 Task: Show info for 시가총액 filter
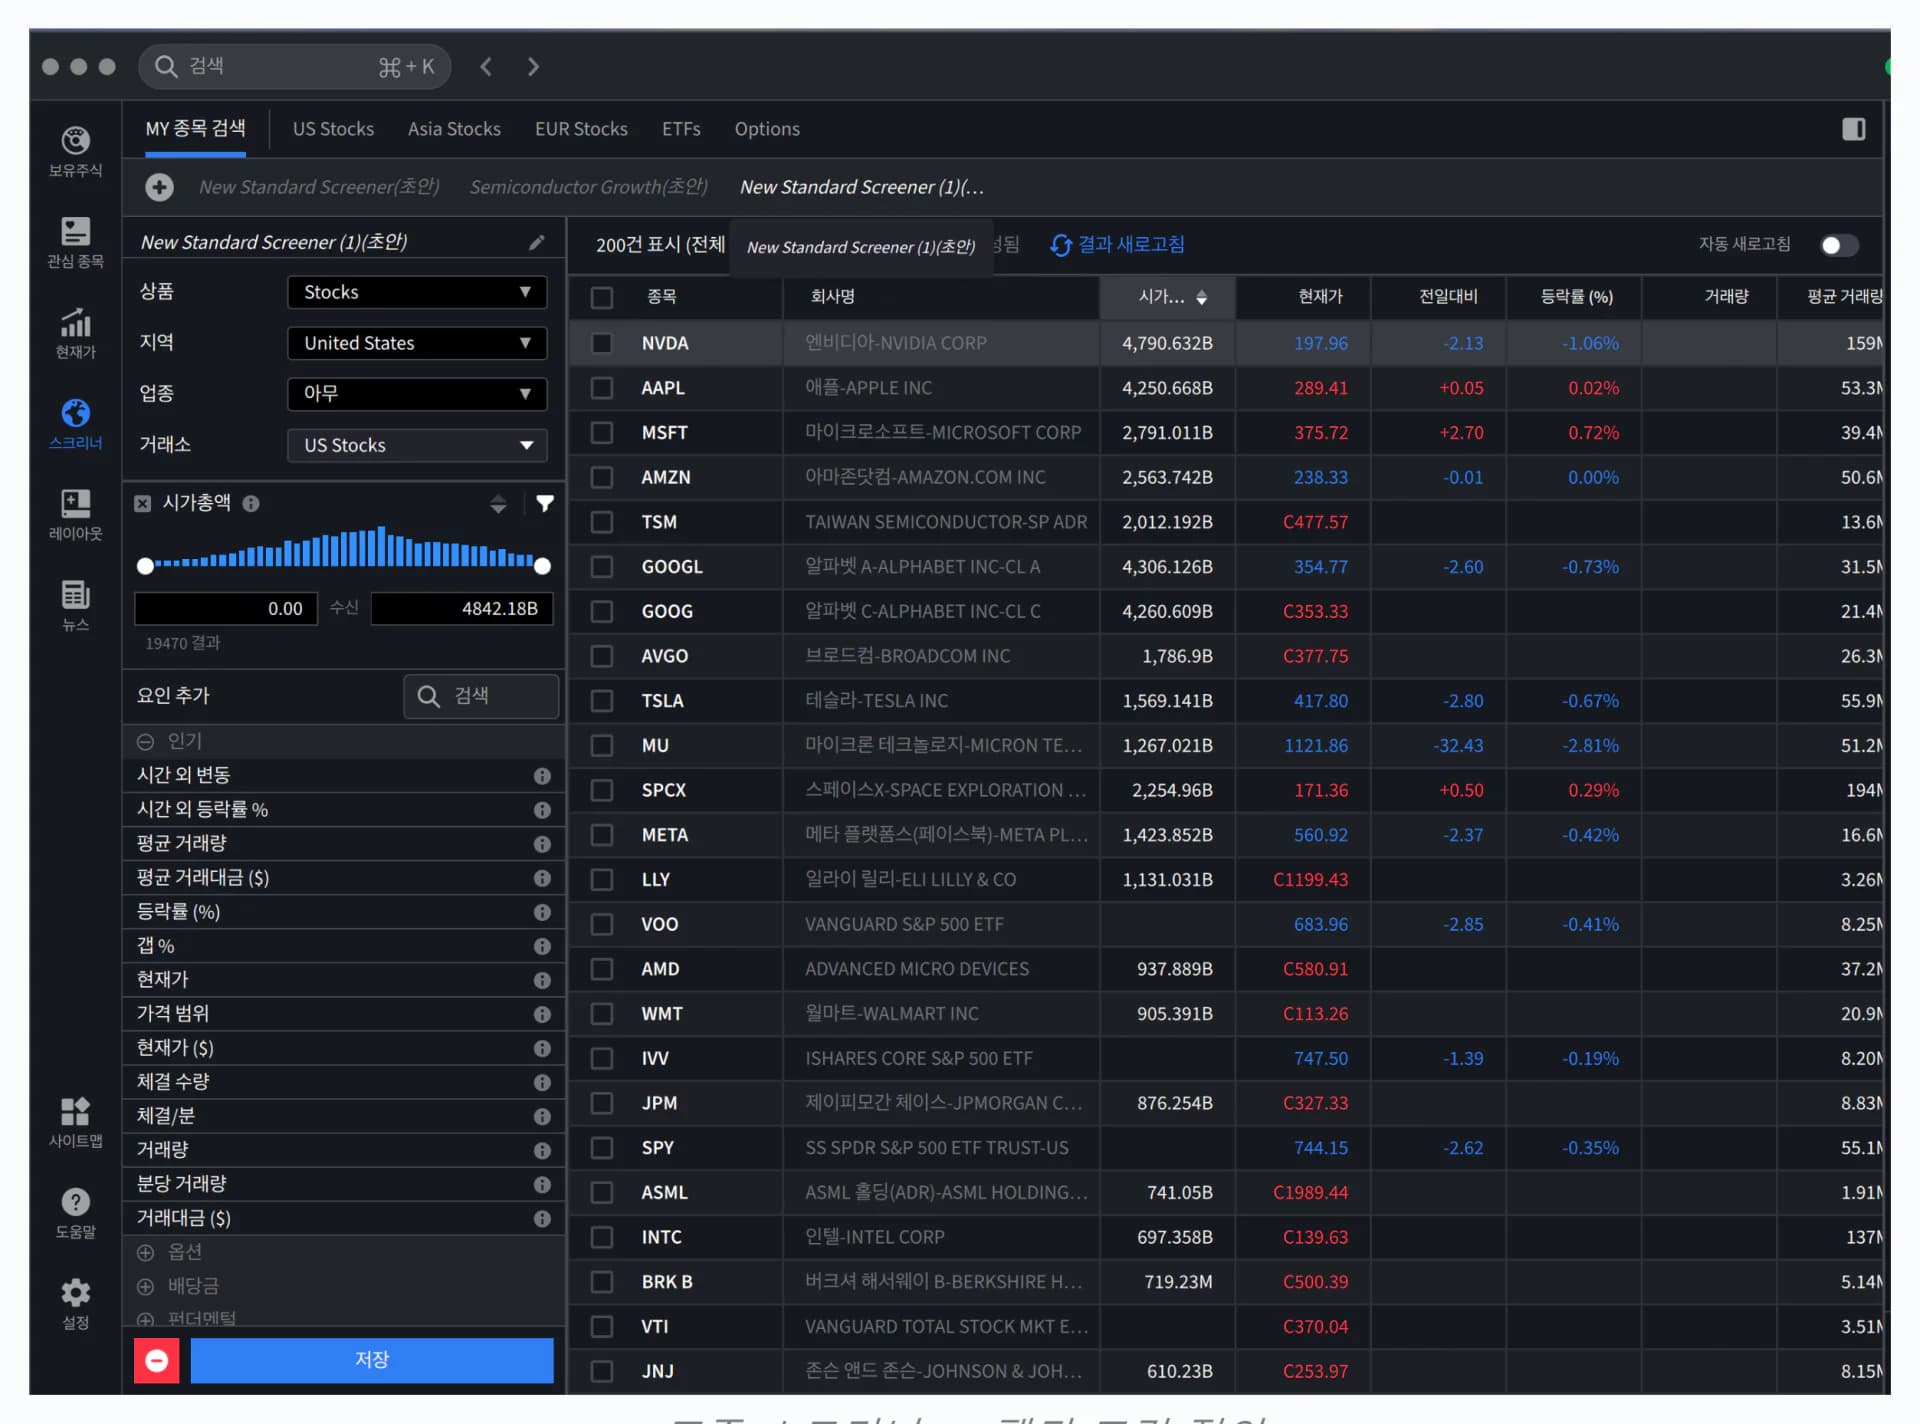251,504
